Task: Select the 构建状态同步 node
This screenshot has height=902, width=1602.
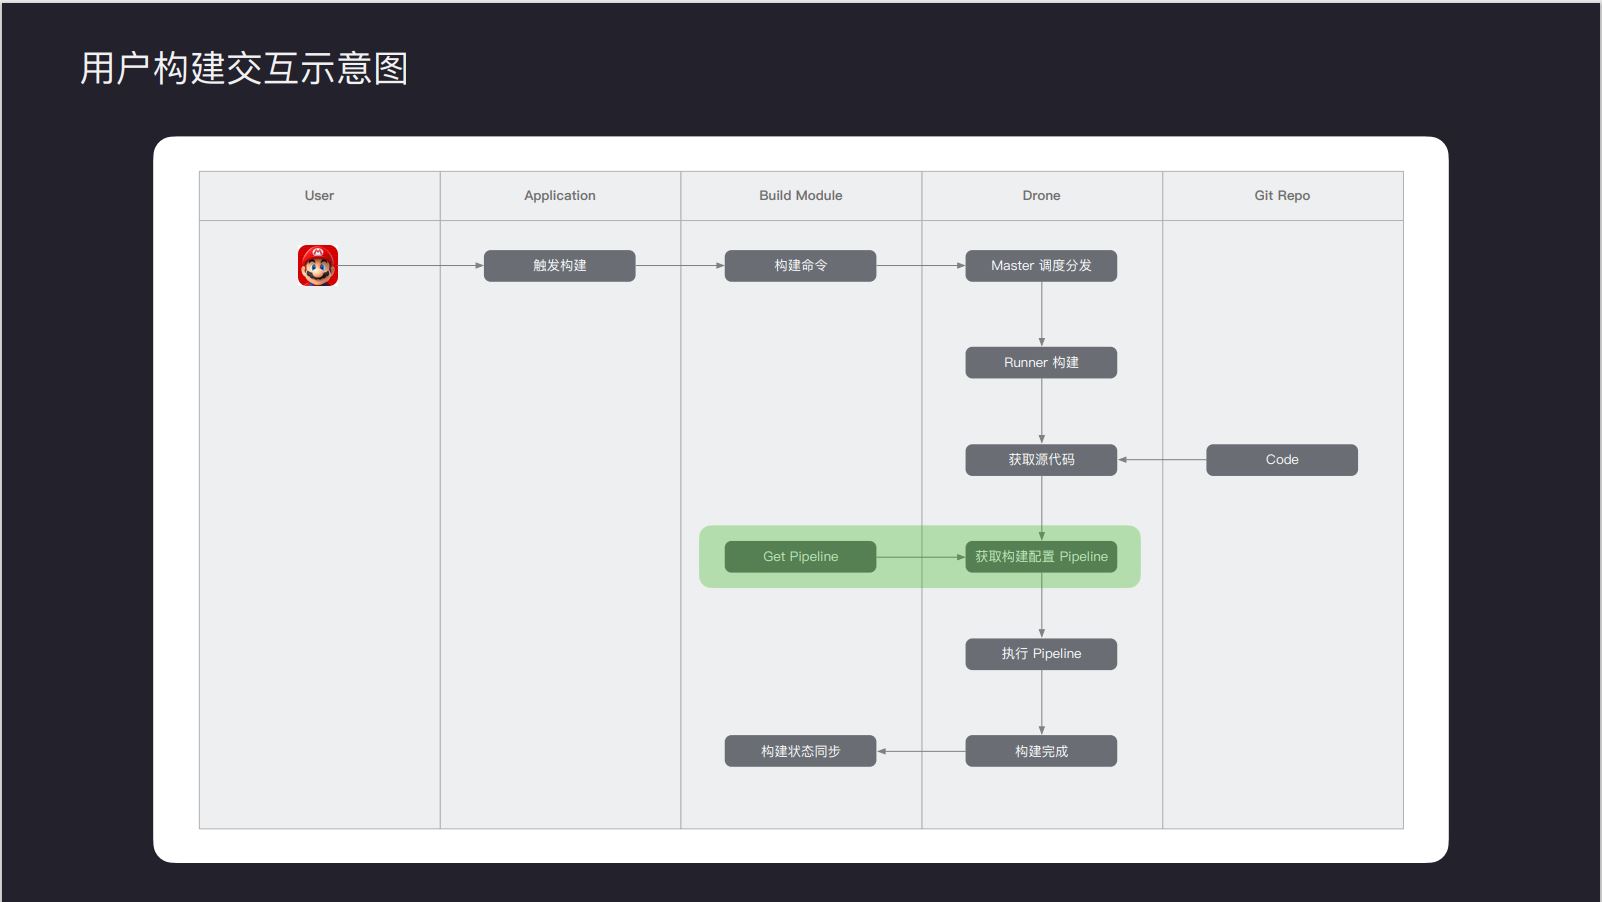Action: (800, 751)
